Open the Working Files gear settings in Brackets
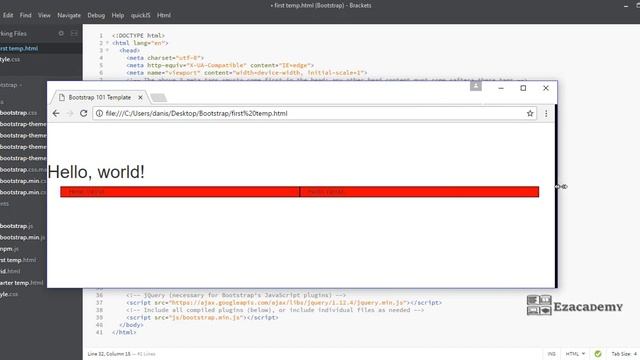The width and height of the screenshot is (640, 360). tap(61, 33)
